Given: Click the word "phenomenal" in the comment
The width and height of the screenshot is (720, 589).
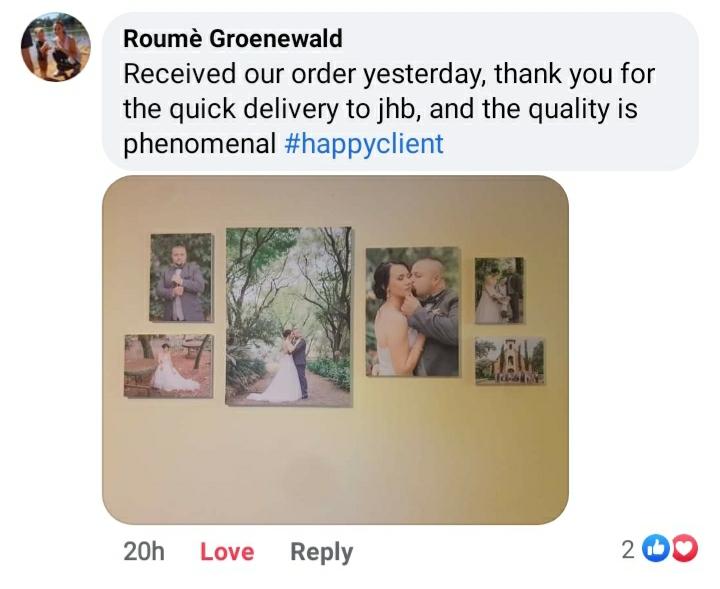Looking at the screenshot, I should coord(199,144).
